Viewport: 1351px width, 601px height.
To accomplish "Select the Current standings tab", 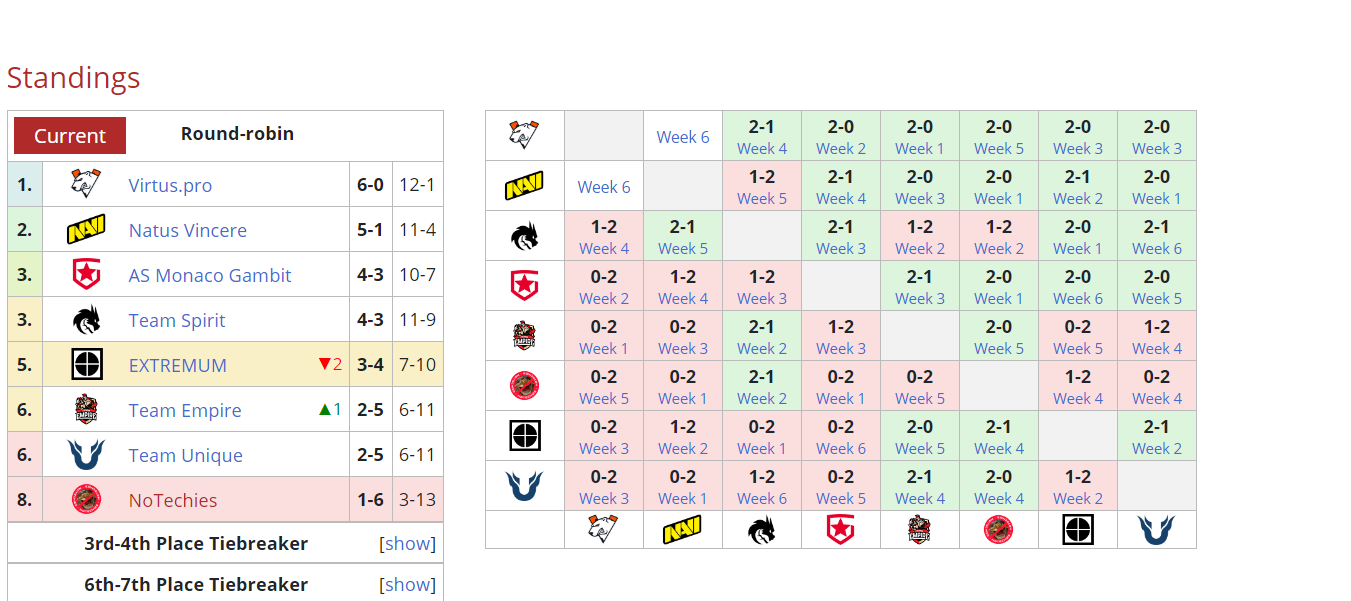I will tap(70, 136).
